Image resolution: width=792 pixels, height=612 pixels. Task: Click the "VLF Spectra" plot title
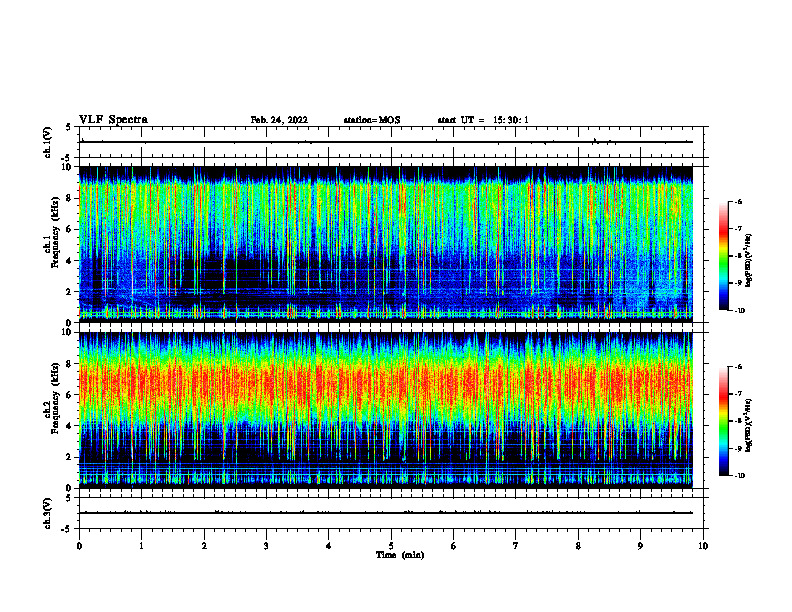(113, 120)
